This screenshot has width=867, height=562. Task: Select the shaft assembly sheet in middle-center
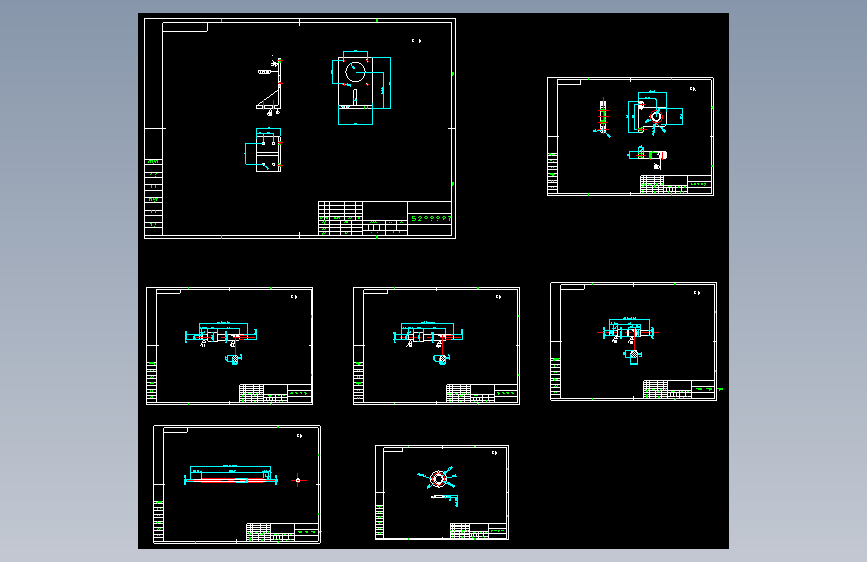point(436,346)
